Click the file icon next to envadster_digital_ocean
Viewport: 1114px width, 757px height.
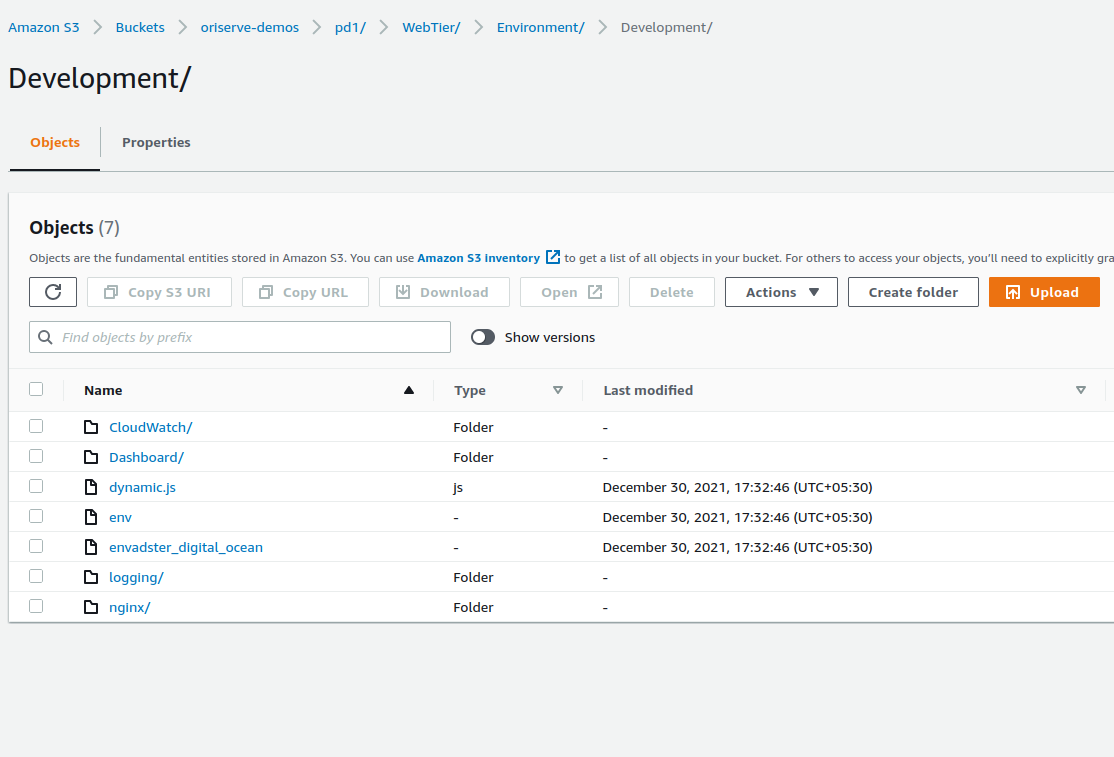[x=91, y=547]
